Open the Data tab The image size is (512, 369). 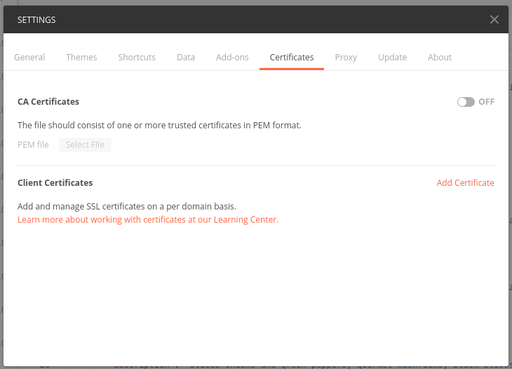[x=186, y=57]
